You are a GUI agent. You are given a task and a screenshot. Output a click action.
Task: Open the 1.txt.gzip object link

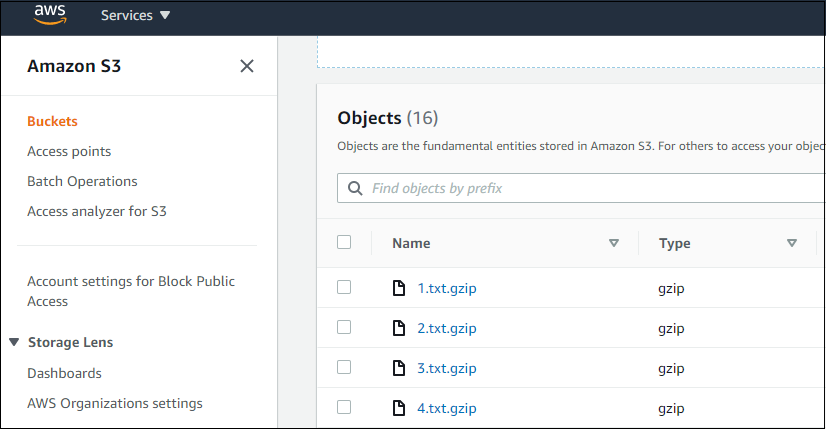pos(447,288)
